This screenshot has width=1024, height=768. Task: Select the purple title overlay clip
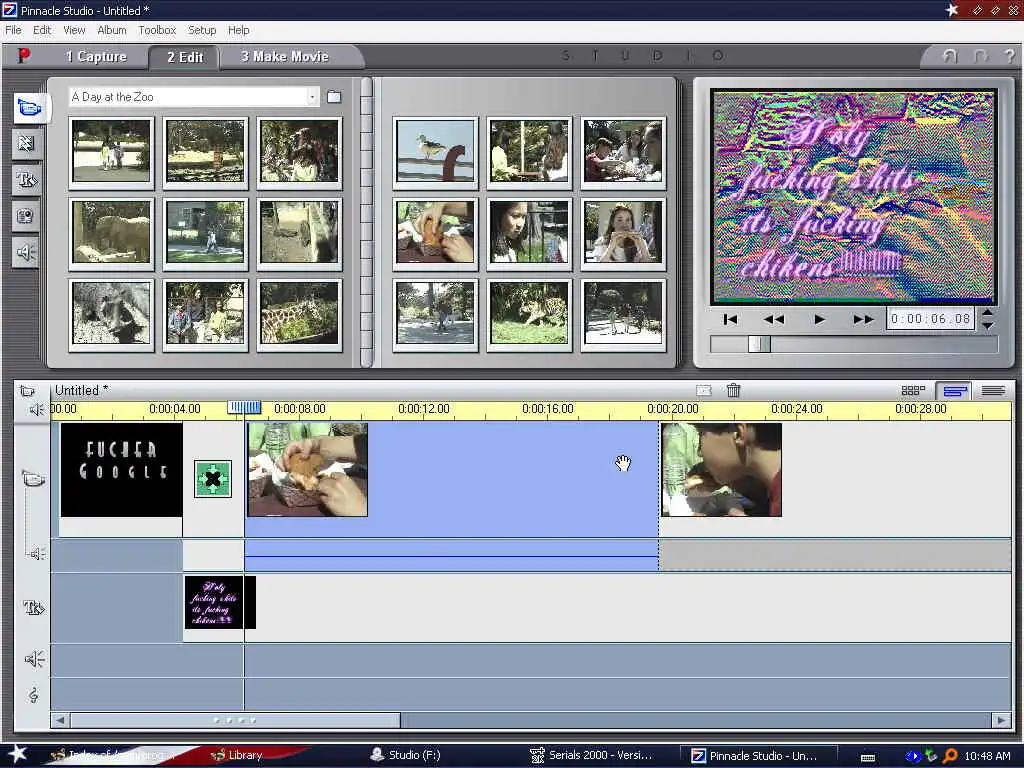[x=220, y=602]
